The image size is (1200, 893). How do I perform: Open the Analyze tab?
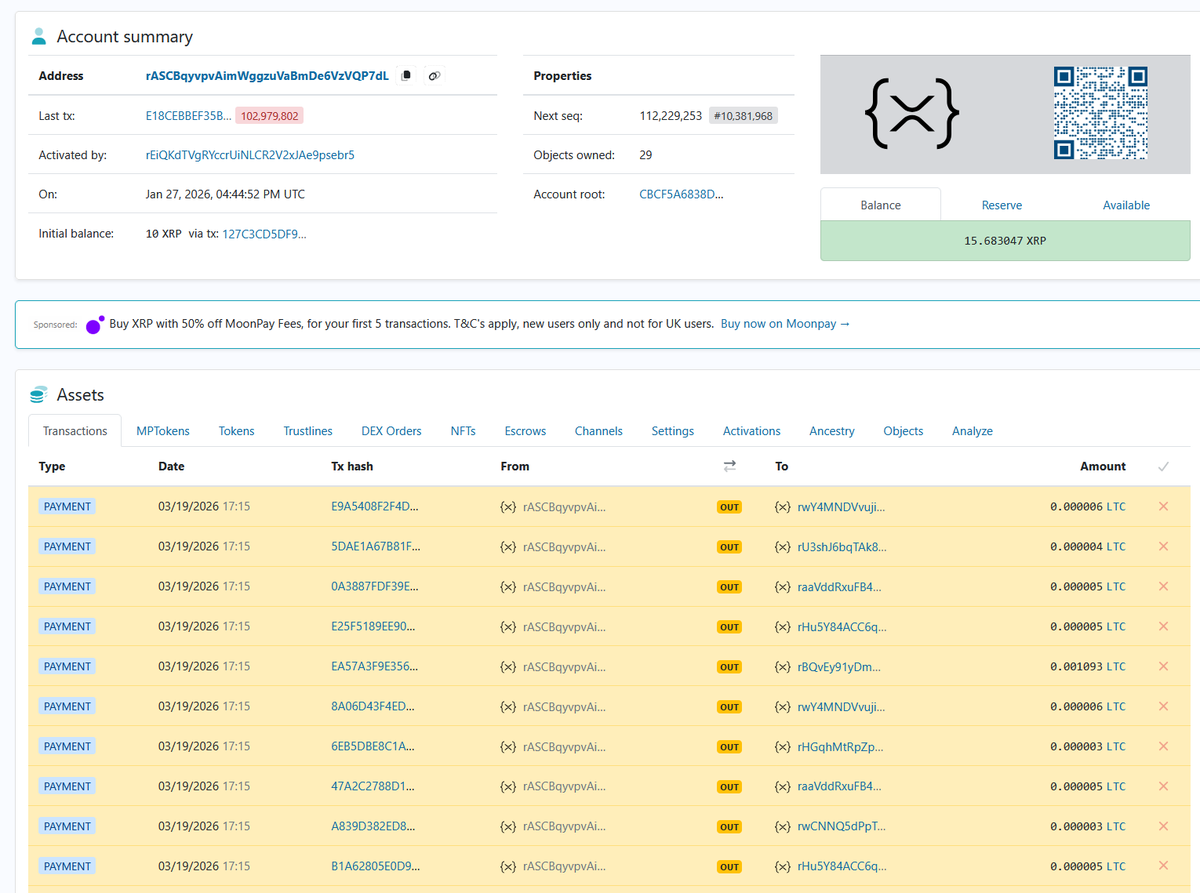pos(973,431)
